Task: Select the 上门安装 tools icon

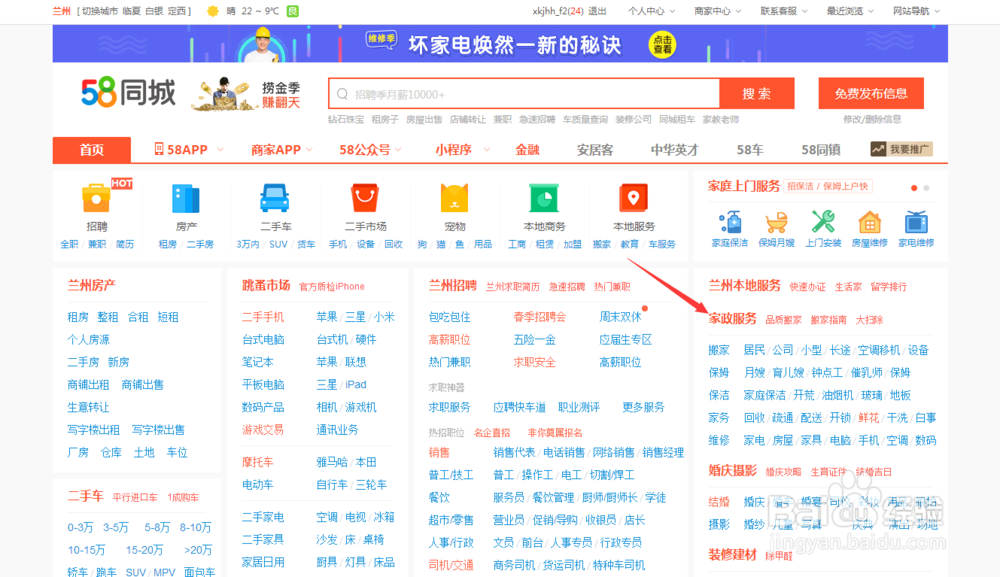Action: point(823,221)
